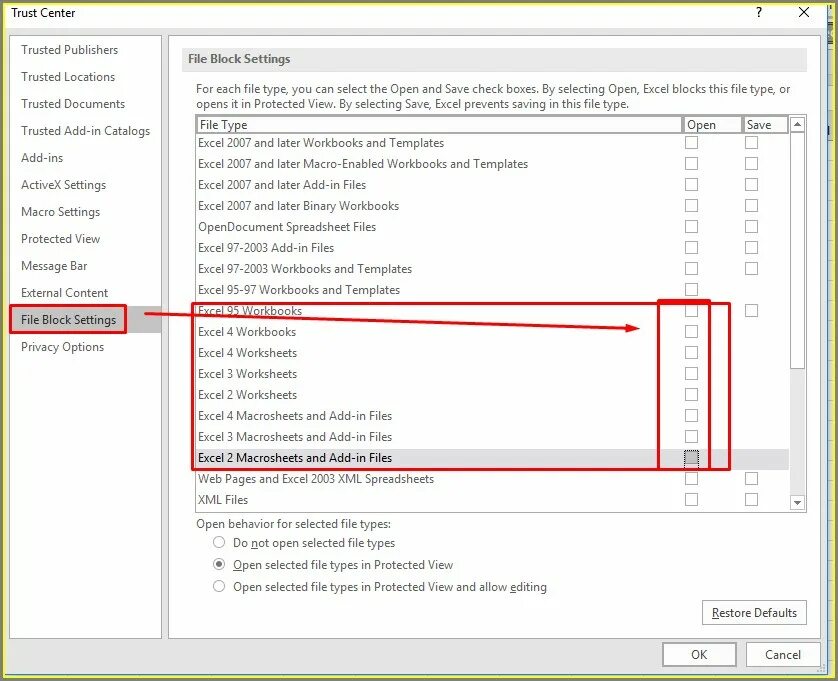
Task: Select the Excel 2 Macrosheets and Add-in Files row
Action: point(492,458)
